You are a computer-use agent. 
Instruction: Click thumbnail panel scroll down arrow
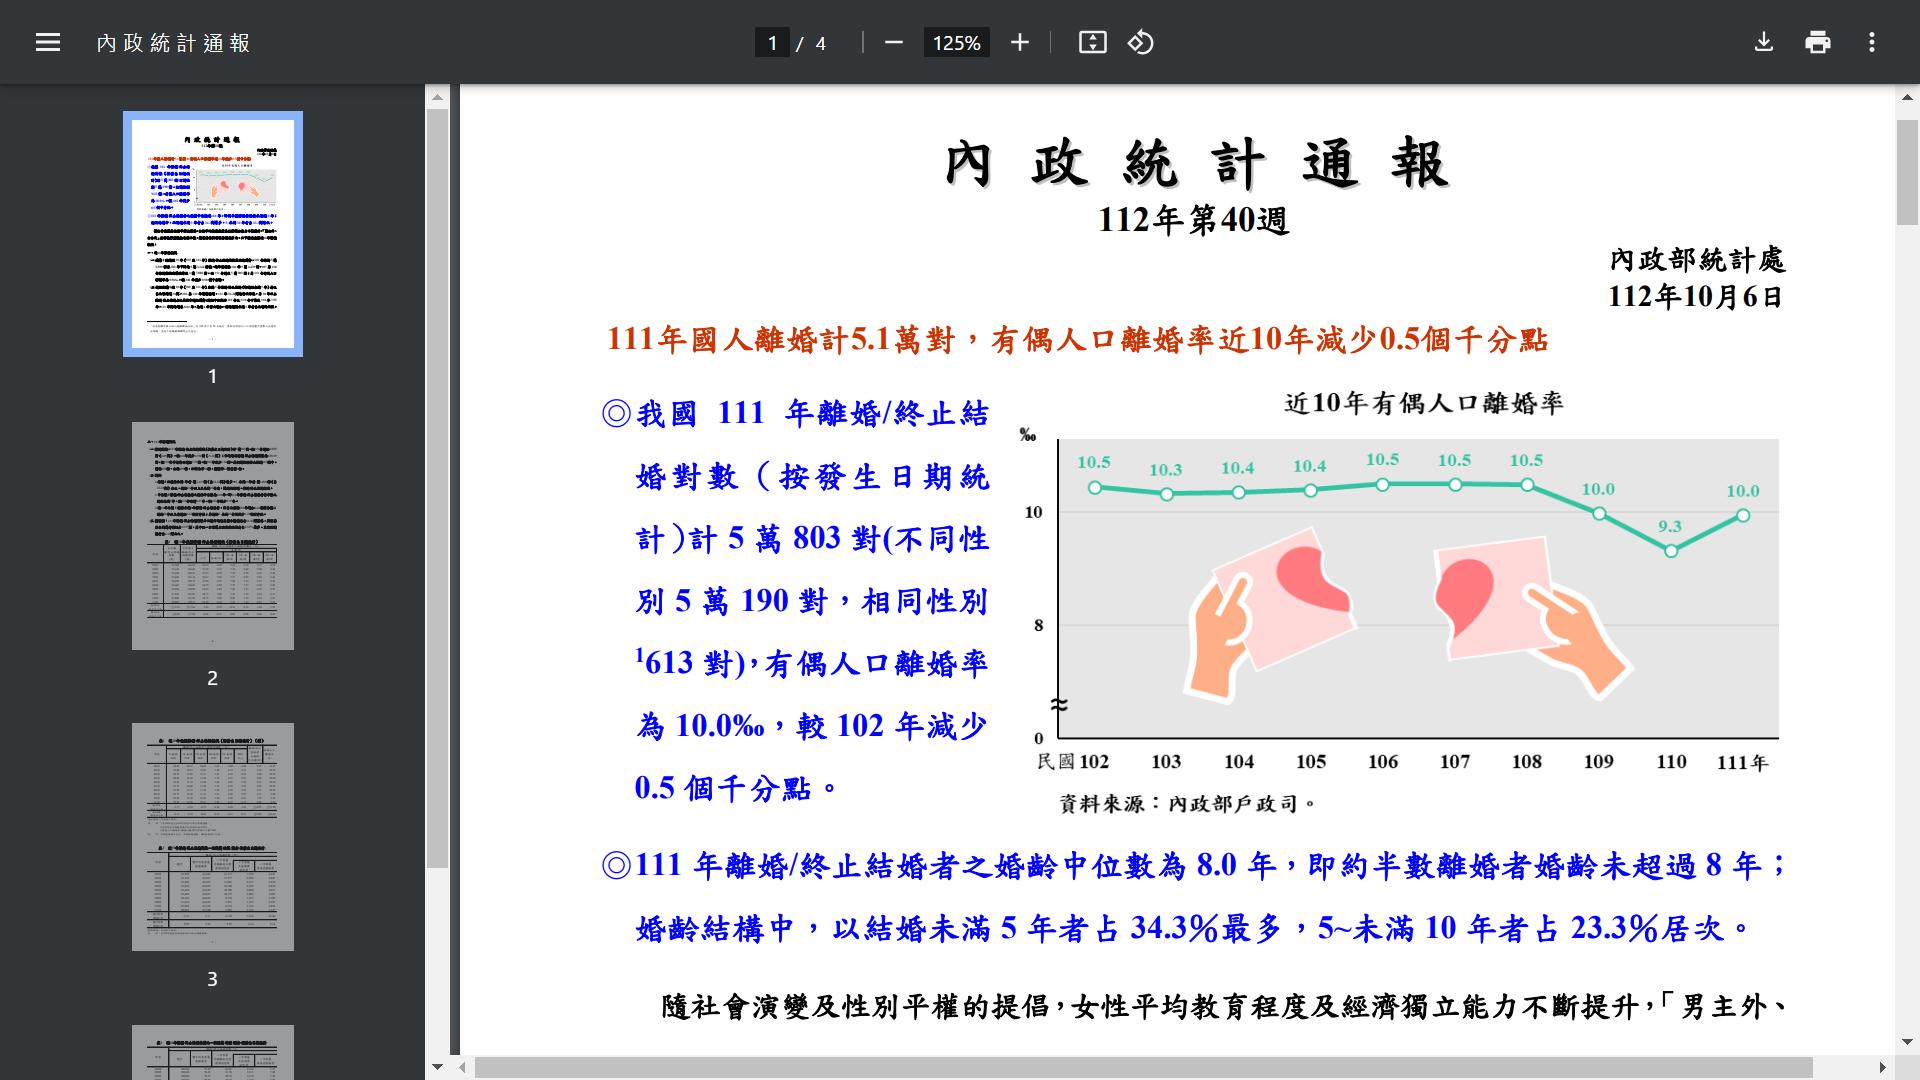(x=437, y=1067)
